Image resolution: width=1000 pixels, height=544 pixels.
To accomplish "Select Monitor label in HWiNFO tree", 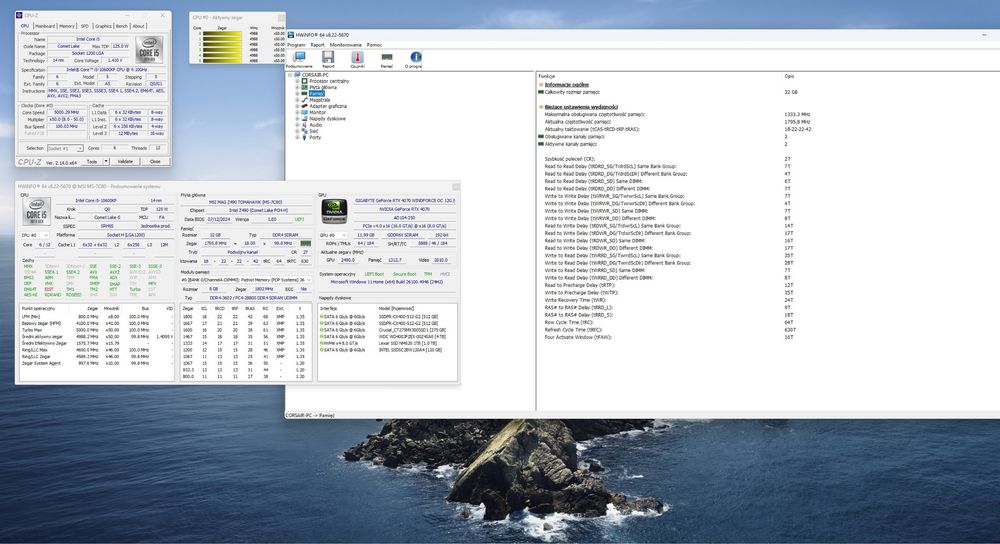I will coord(318,112).
